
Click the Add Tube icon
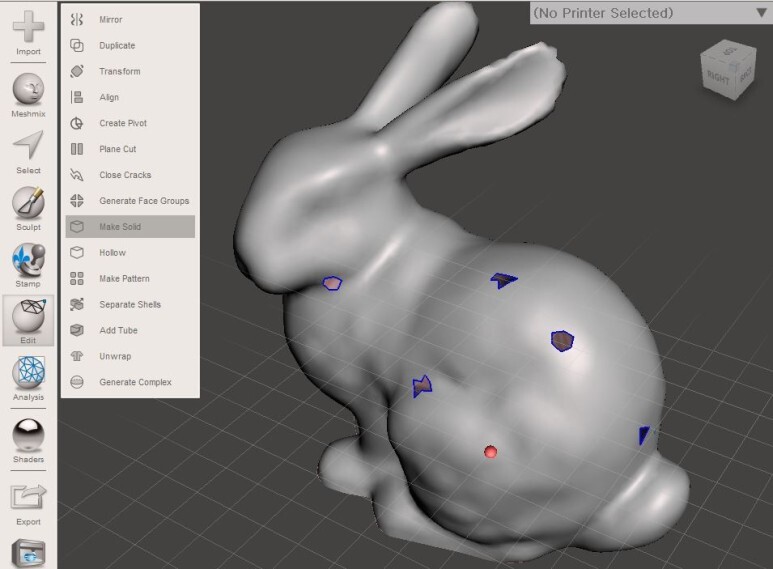click(x=77, y=330)
